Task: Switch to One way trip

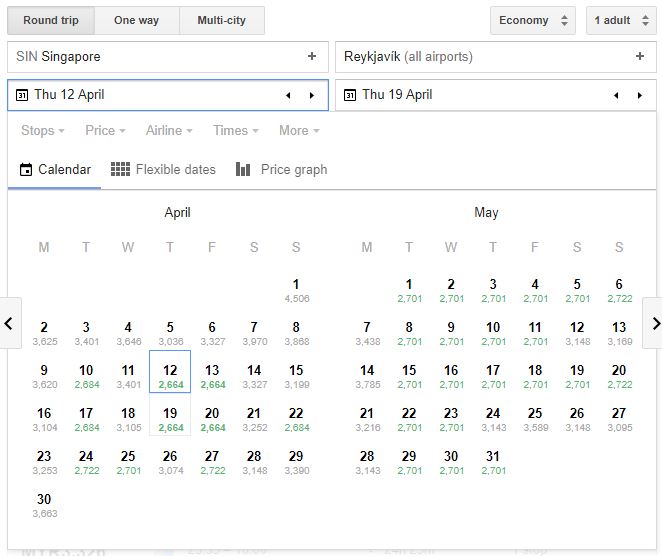Action: point(137,20)
